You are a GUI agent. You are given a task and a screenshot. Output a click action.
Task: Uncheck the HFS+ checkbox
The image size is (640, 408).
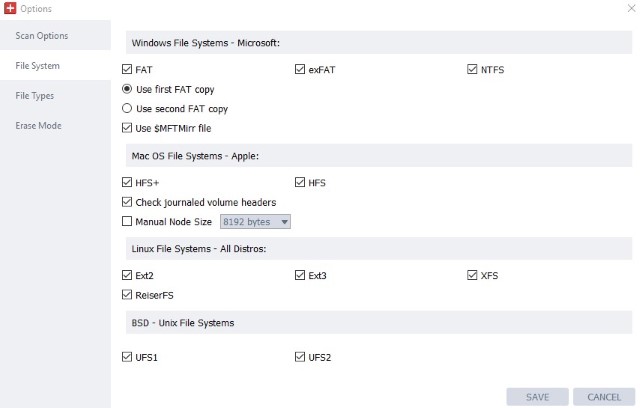(126, 183)
